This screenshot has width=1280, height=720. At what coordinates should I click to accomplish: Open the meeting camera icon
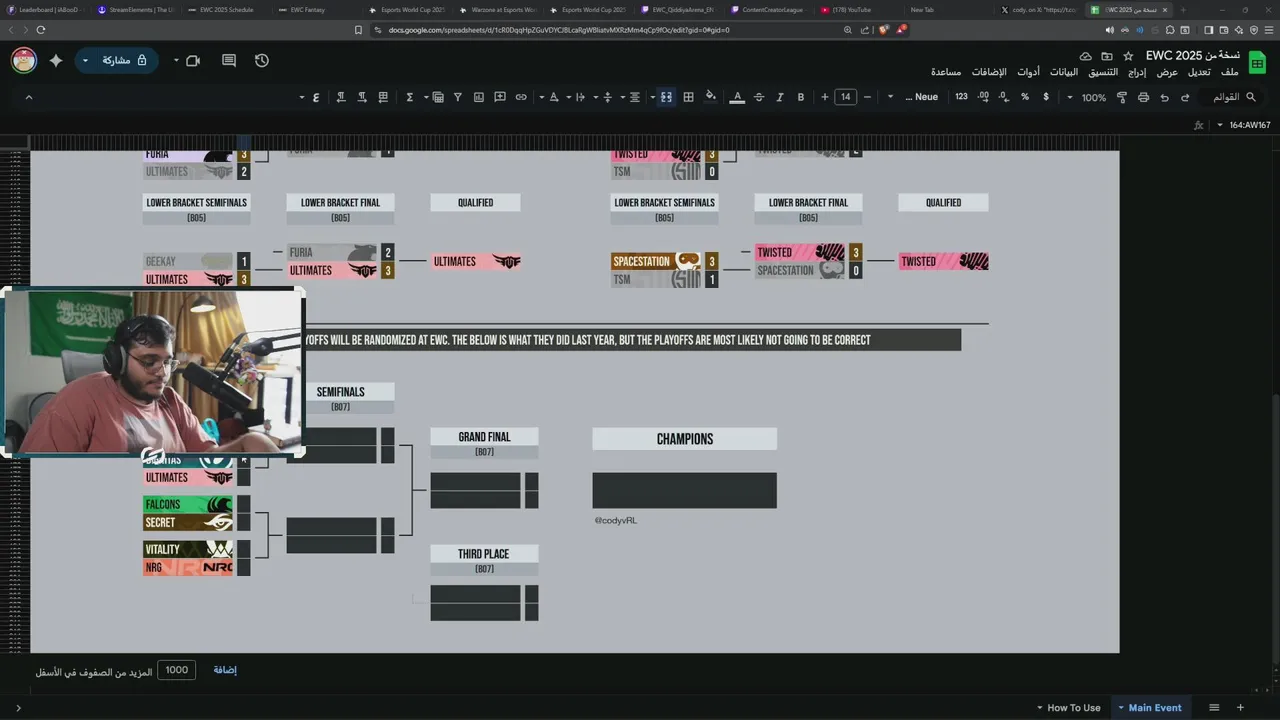(x=193, y=60)
